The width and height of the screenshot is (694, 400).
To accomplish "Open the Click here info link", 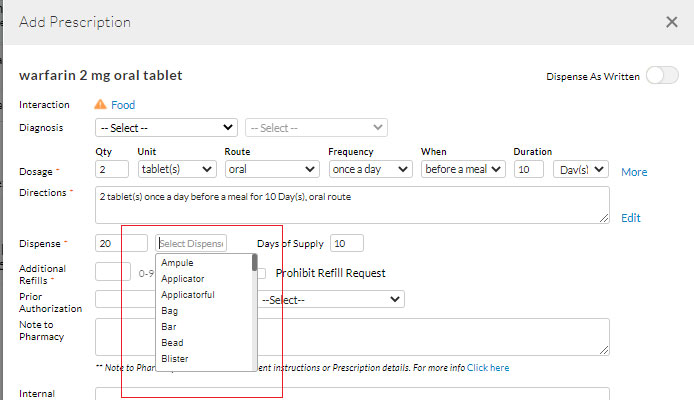I will point(488,368).
